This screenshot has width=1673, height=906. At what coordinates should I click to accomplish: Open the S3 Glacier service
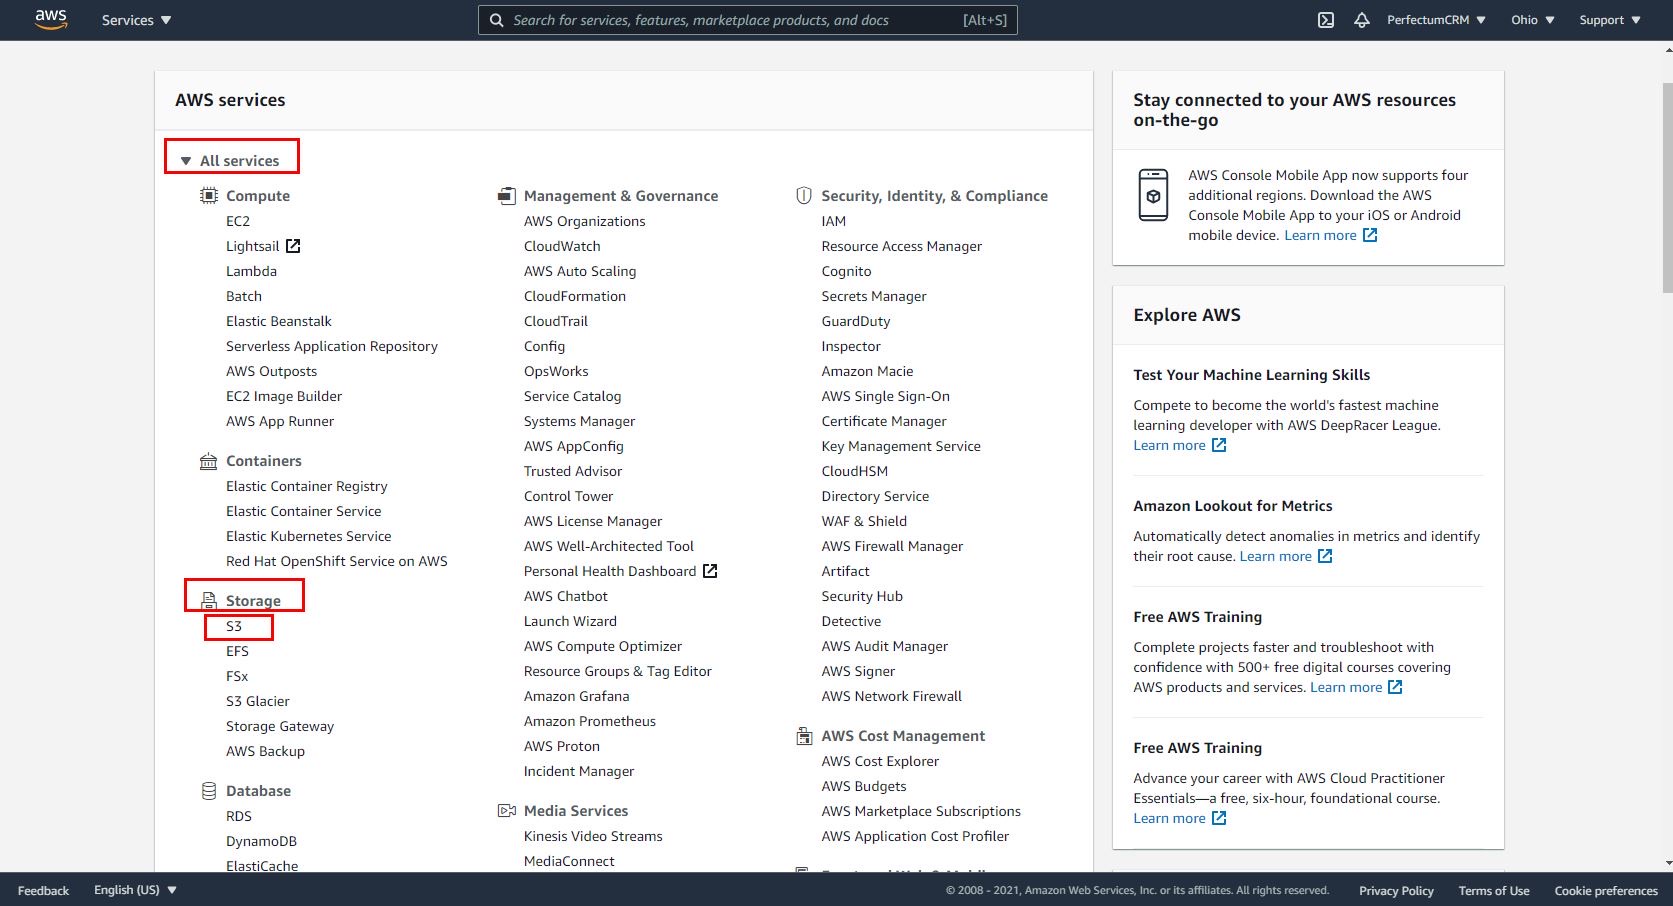[258, 701]
